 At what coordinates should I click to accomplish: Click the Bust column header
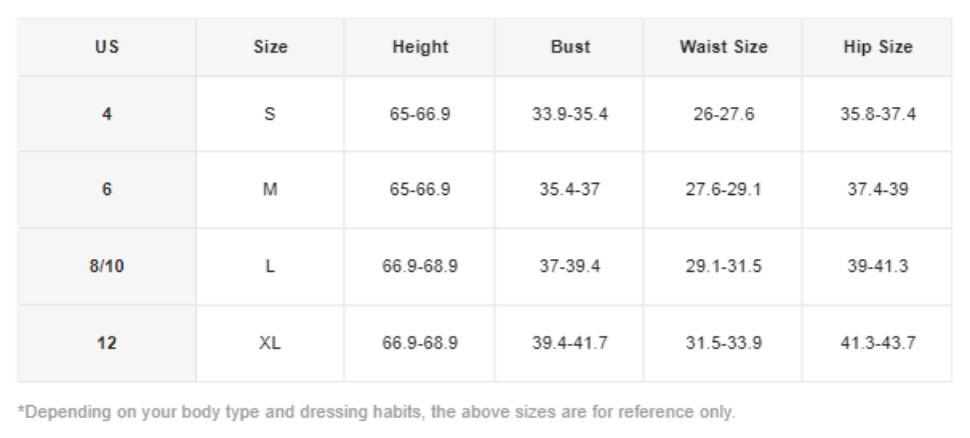(x=570, y=47)
